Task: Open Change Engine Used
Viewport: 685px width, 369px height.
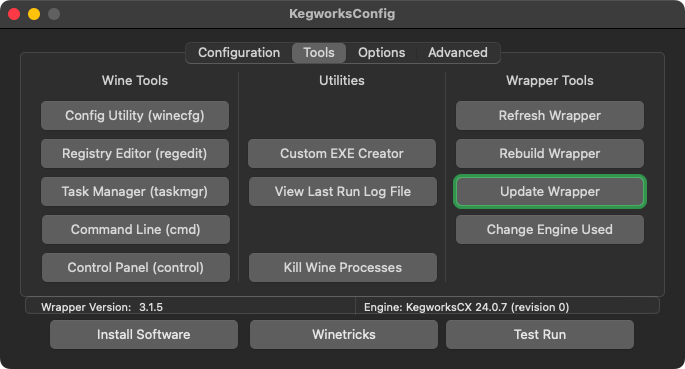Action: tap(550, 229)
